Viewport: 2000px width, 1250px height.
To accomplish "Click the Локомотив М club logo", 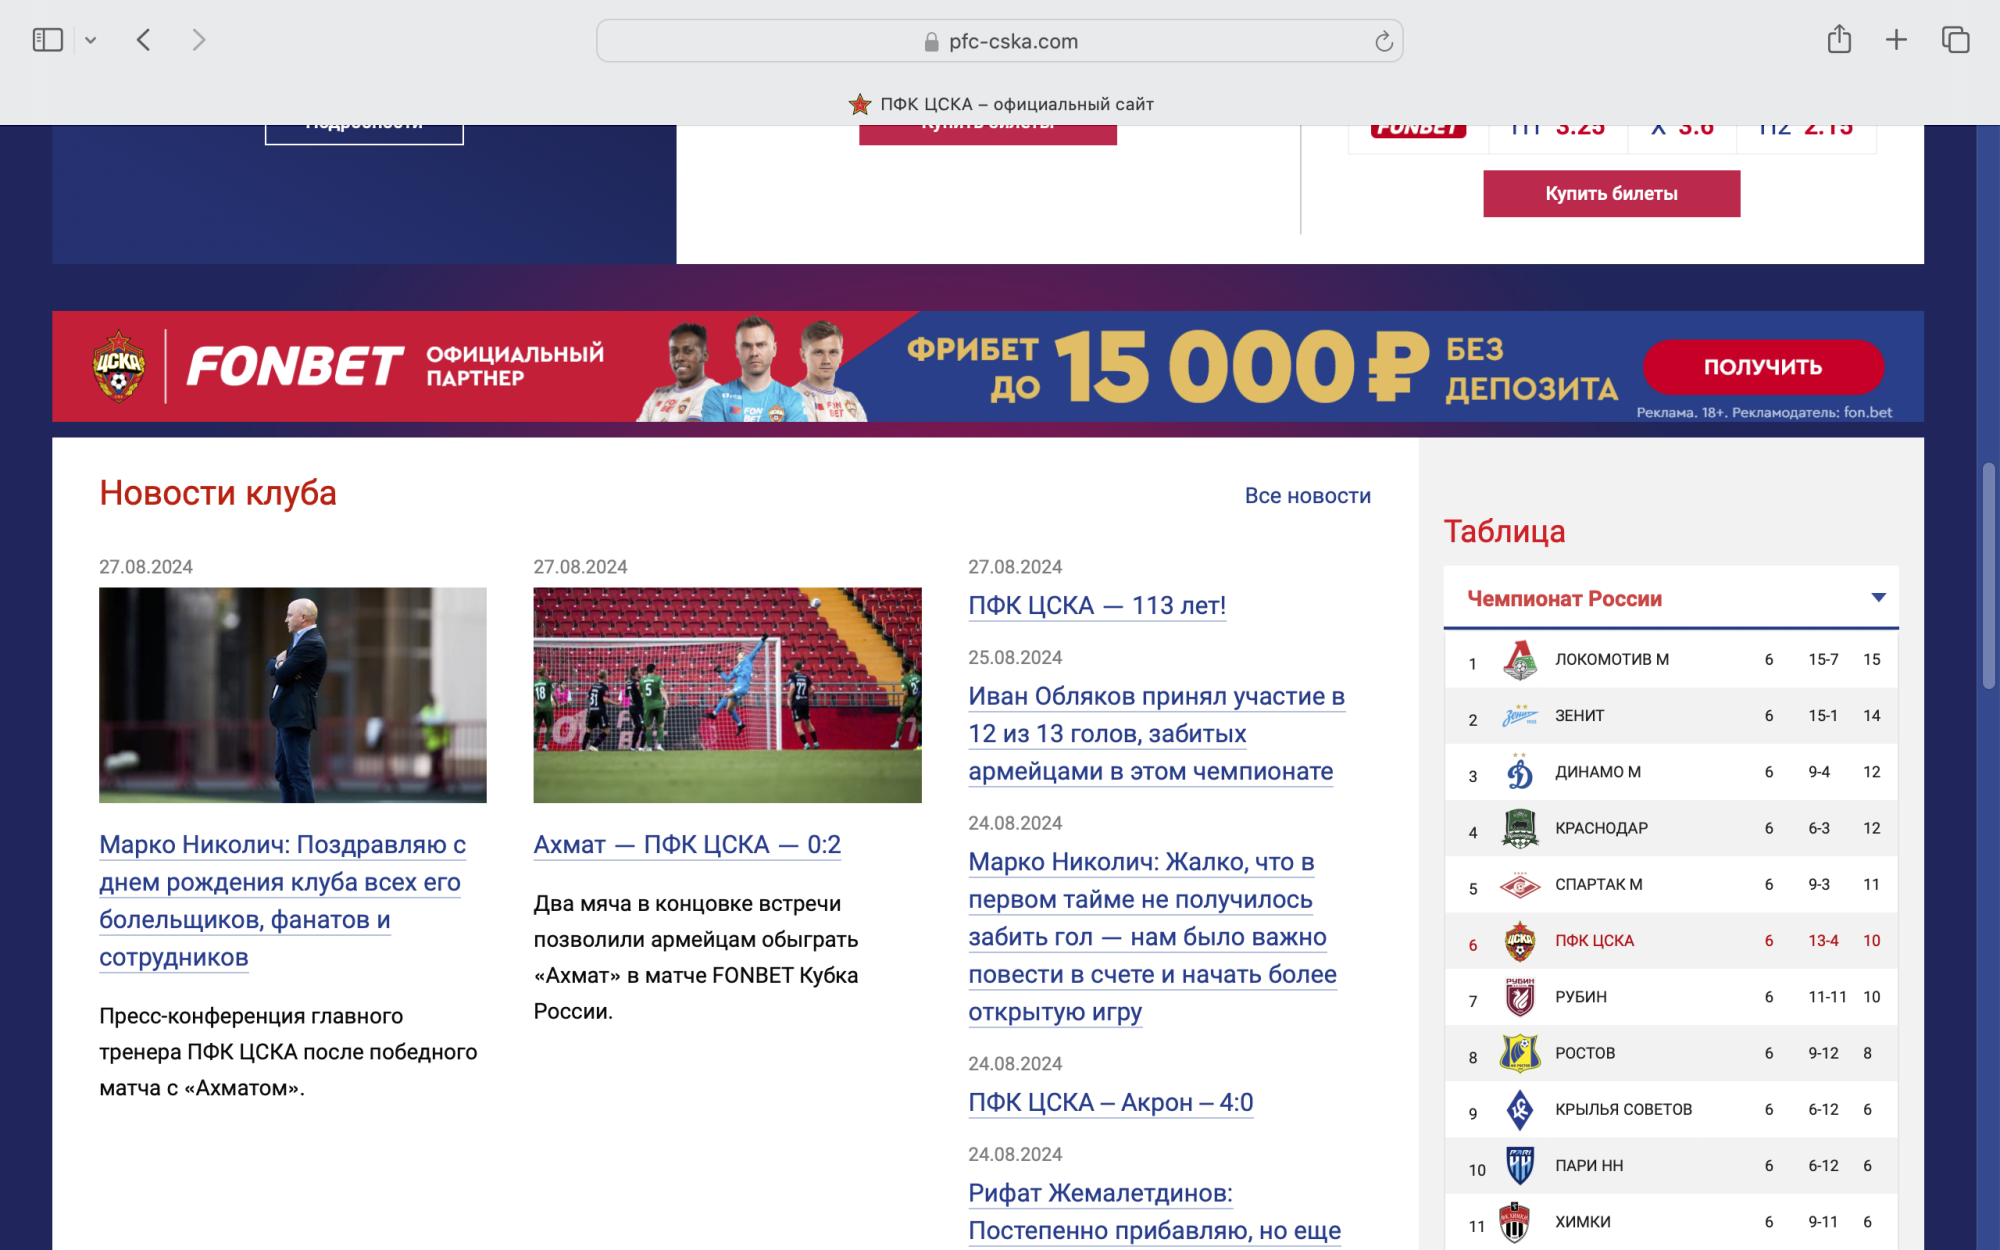I will point(1520,660).
